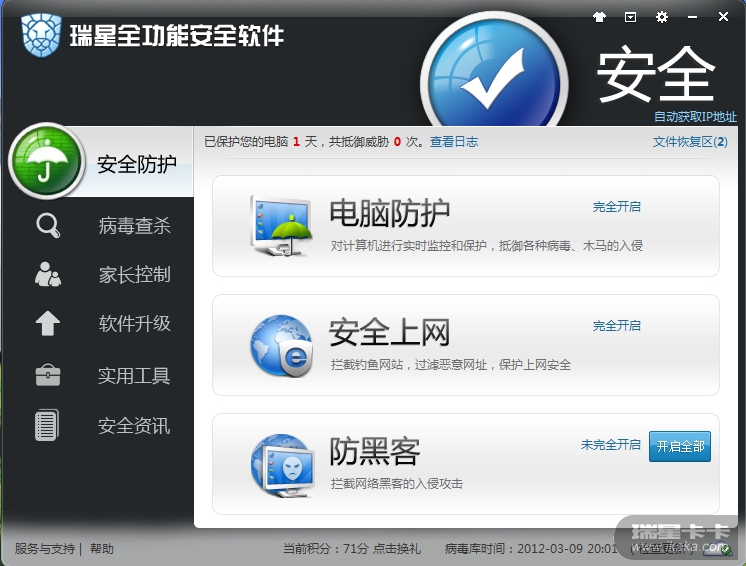Image resolution: width=746 pixels, height=566 pixels.
Task: Click the toolbox icon for 实用工具
Action: click(48, 375)
